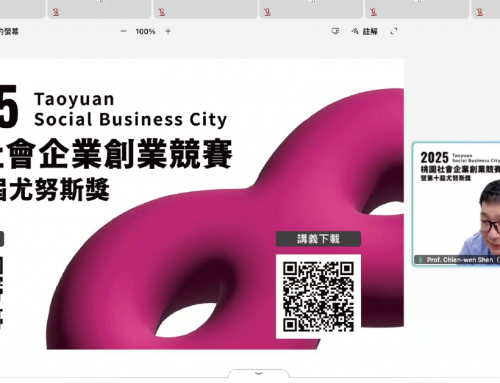This screenshot has width=500, height=383.
Task: Click the 講義下載 label on the slide
Action: click(318, 239)
